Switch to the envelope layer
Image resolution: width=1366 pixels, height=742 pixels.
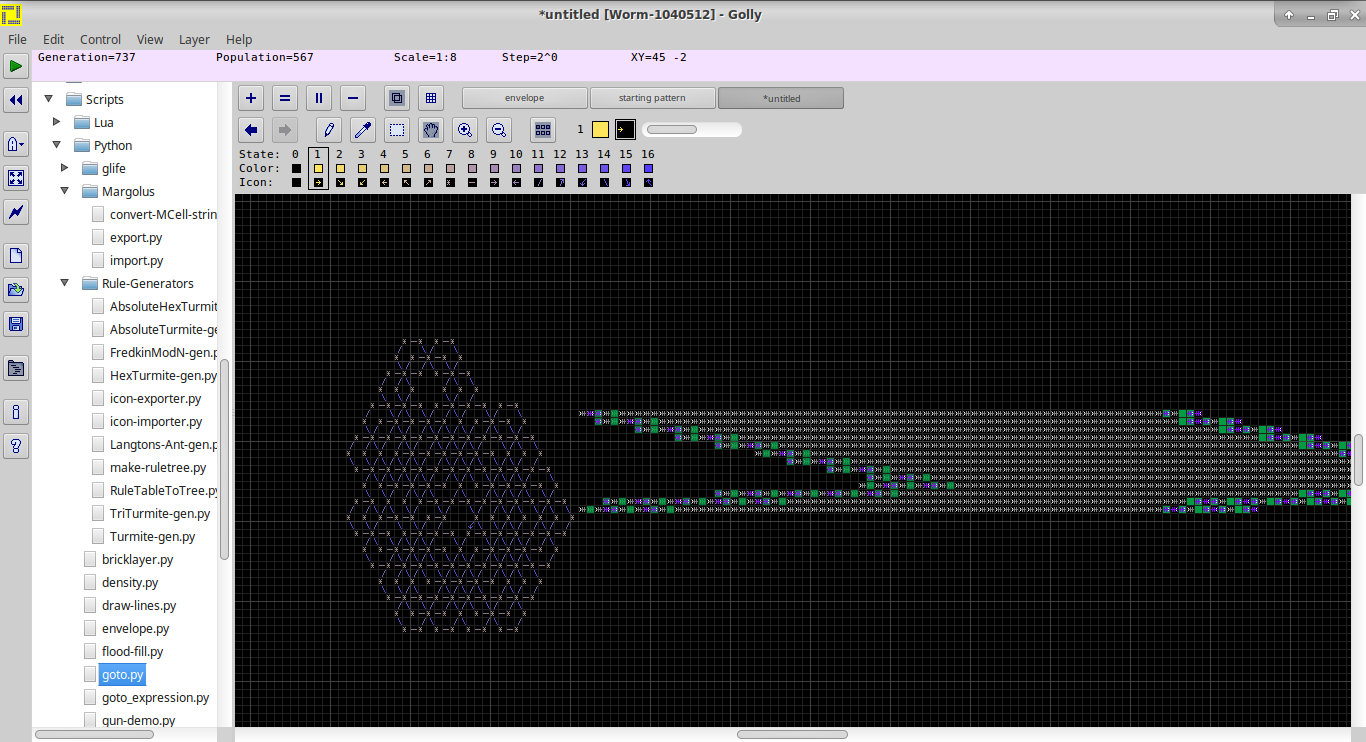(524, 98)
